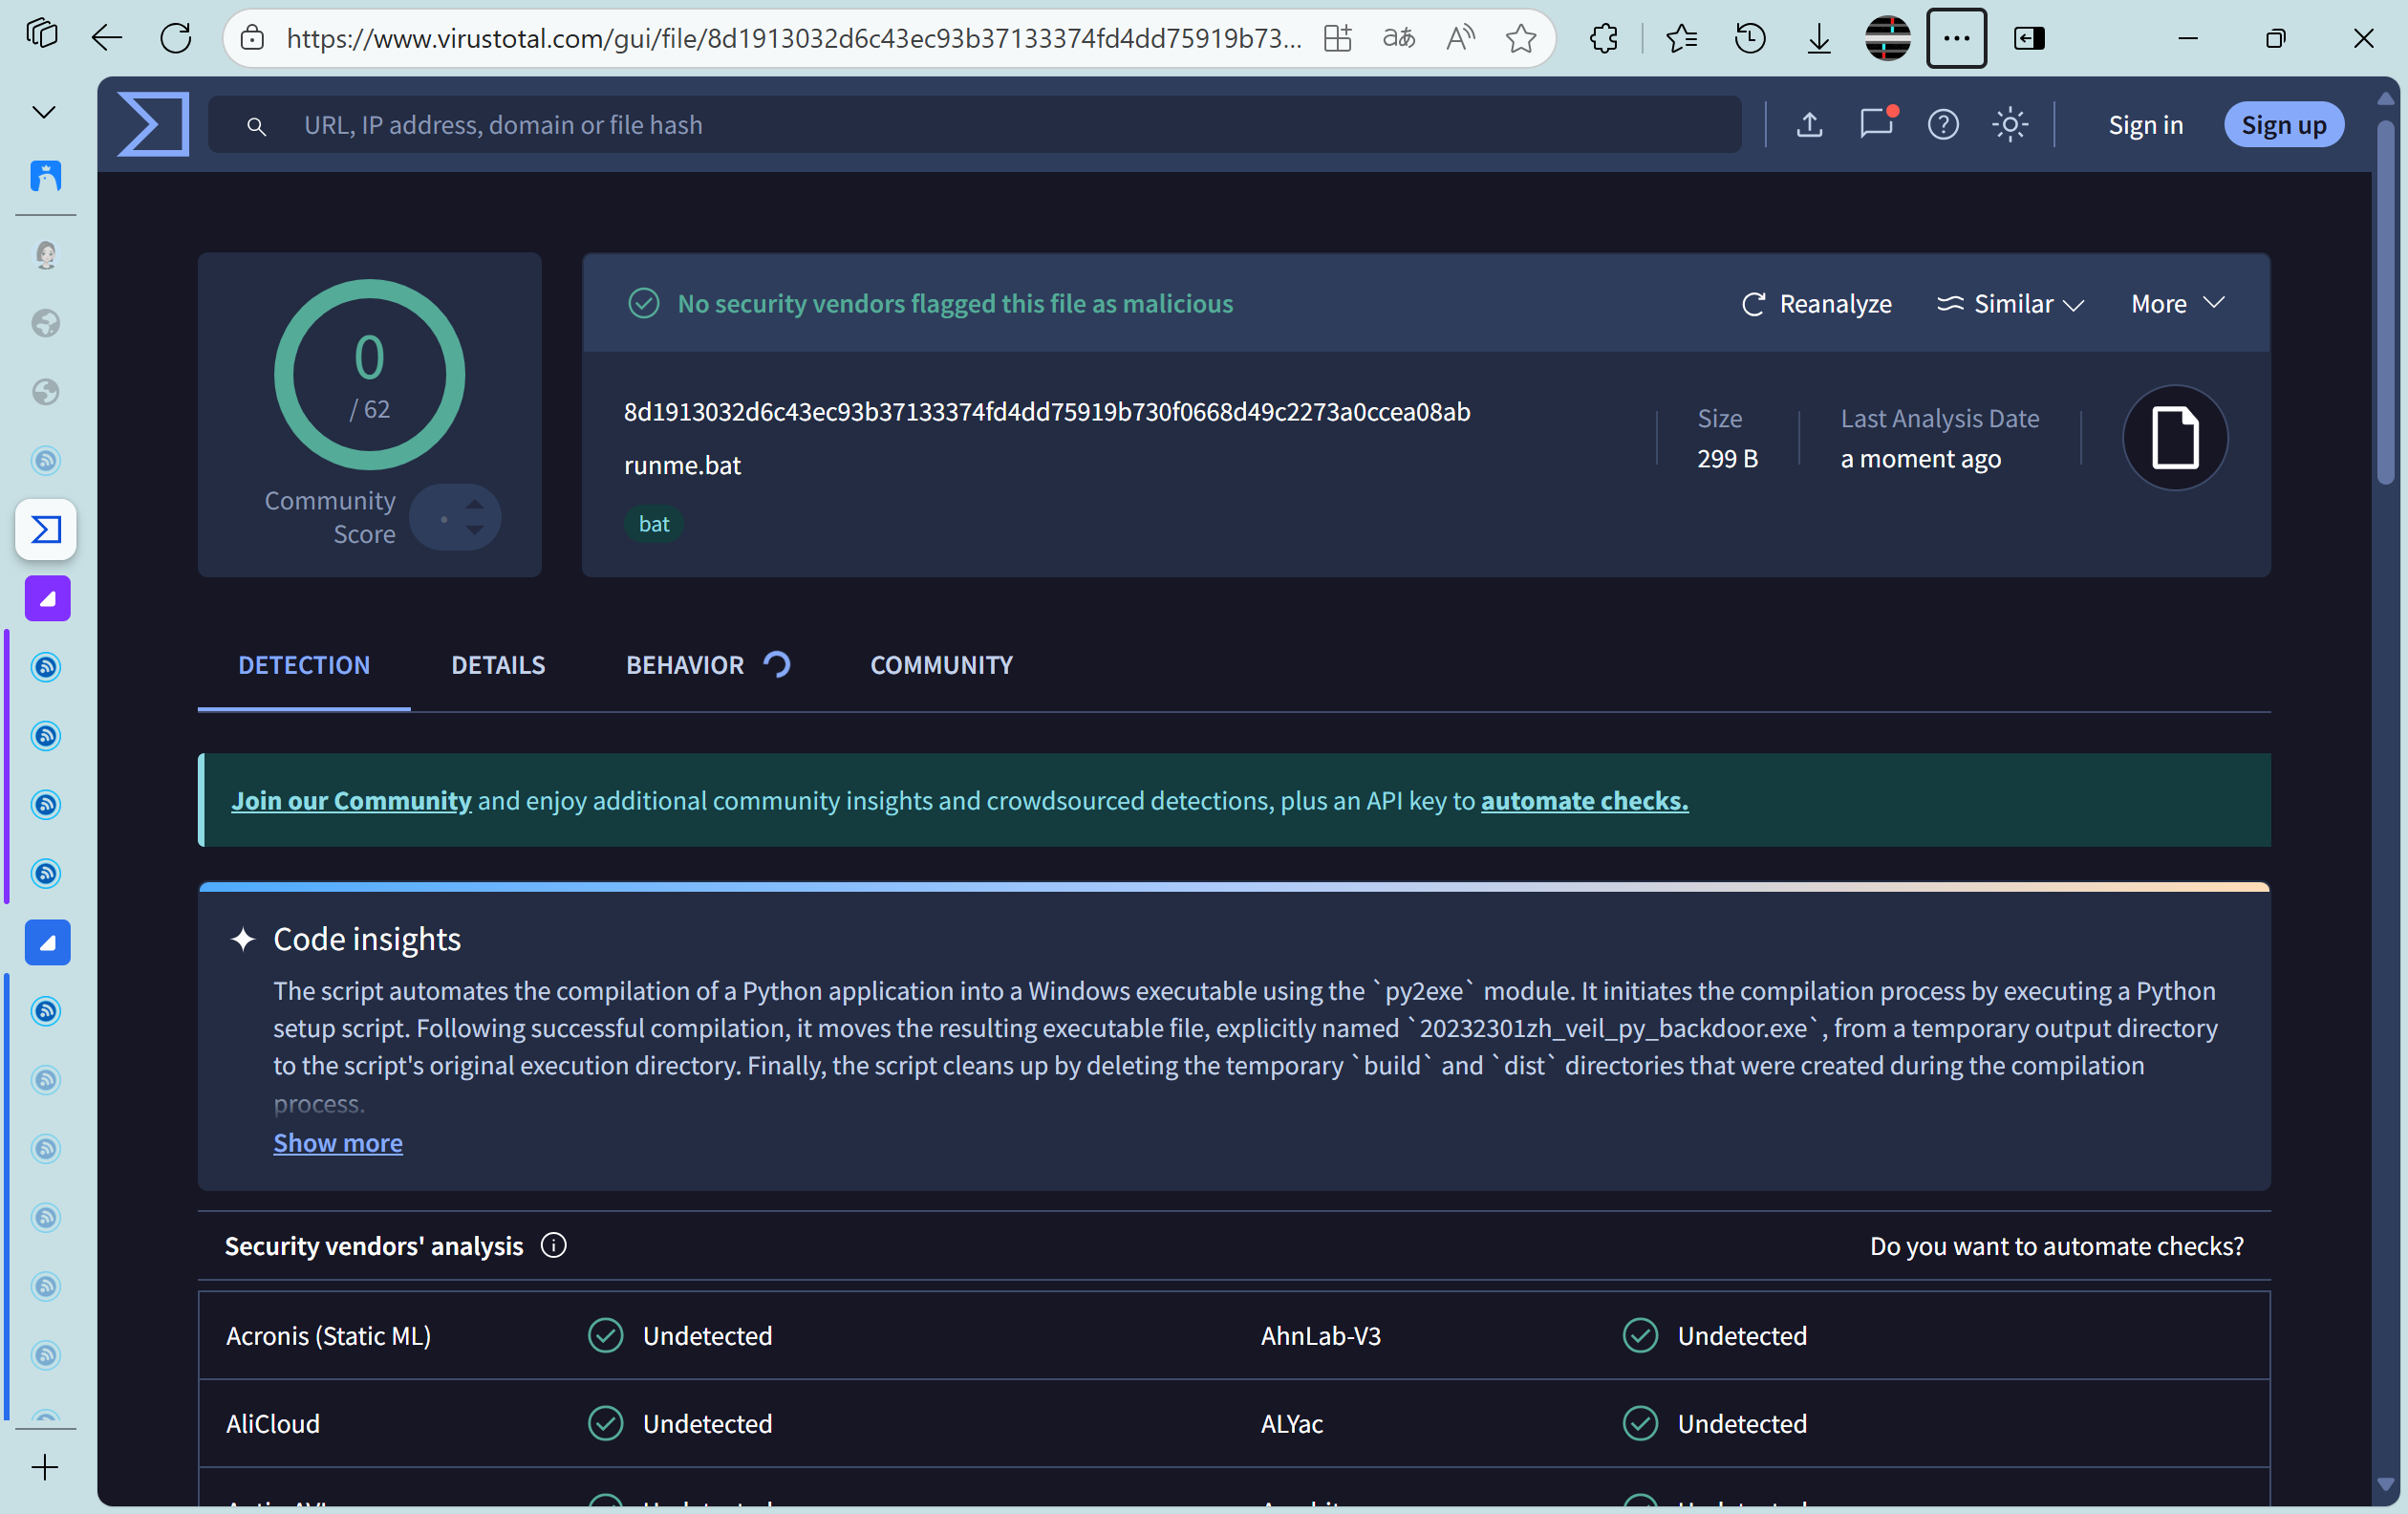Switch to the DETAILS tab
Image resolution: width=2408 pixels, height=1514 pixels.
498,665
